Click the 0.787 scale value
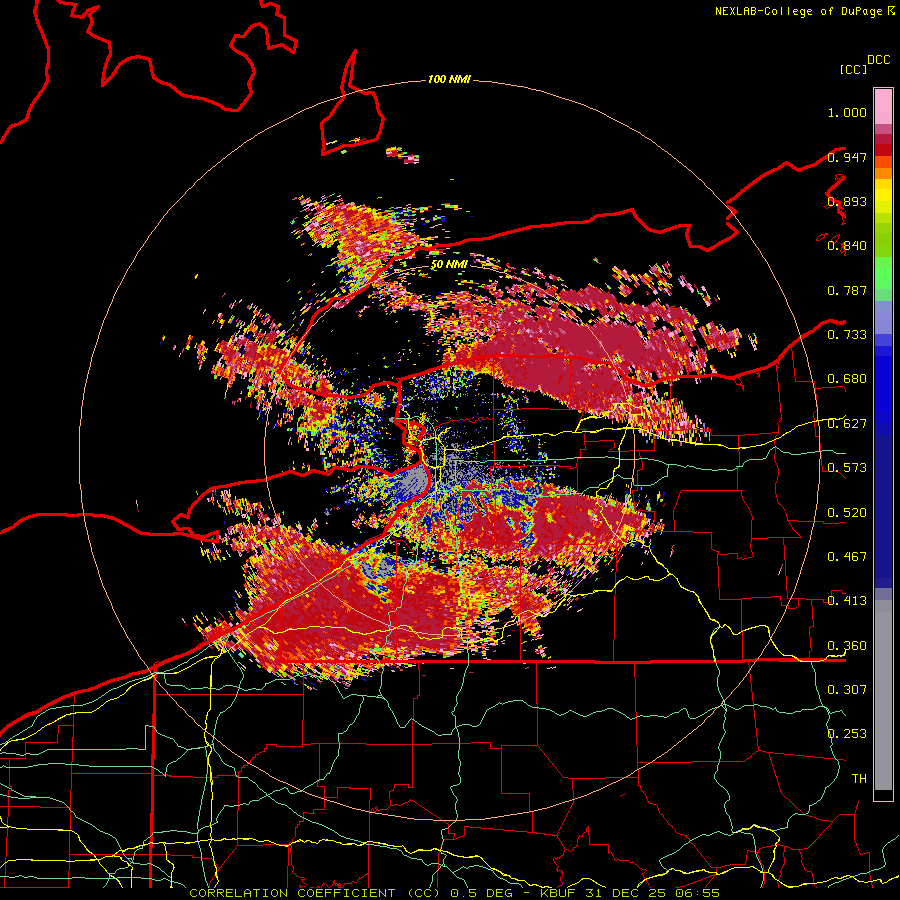Image resolution: width=900 pixels, height=900 pixels. click(847, 290)
